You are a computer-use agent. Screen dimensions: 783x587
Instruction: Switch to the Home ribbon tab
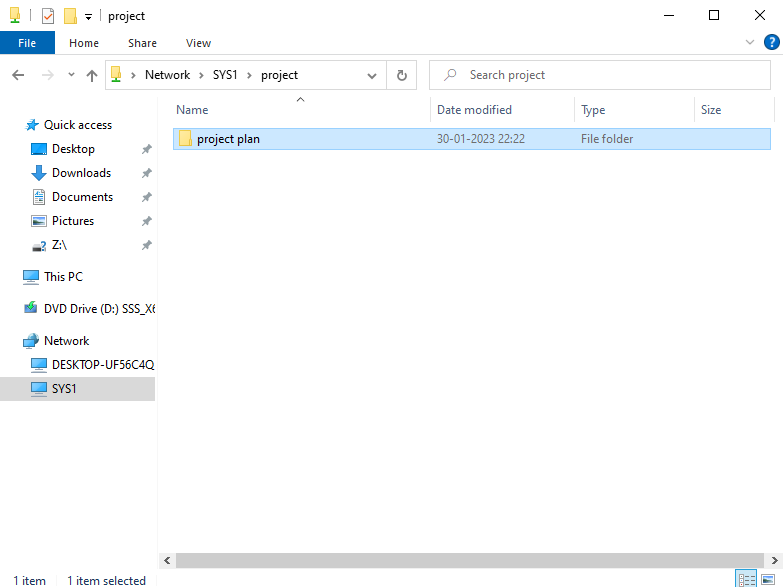(x=84, y=43)
